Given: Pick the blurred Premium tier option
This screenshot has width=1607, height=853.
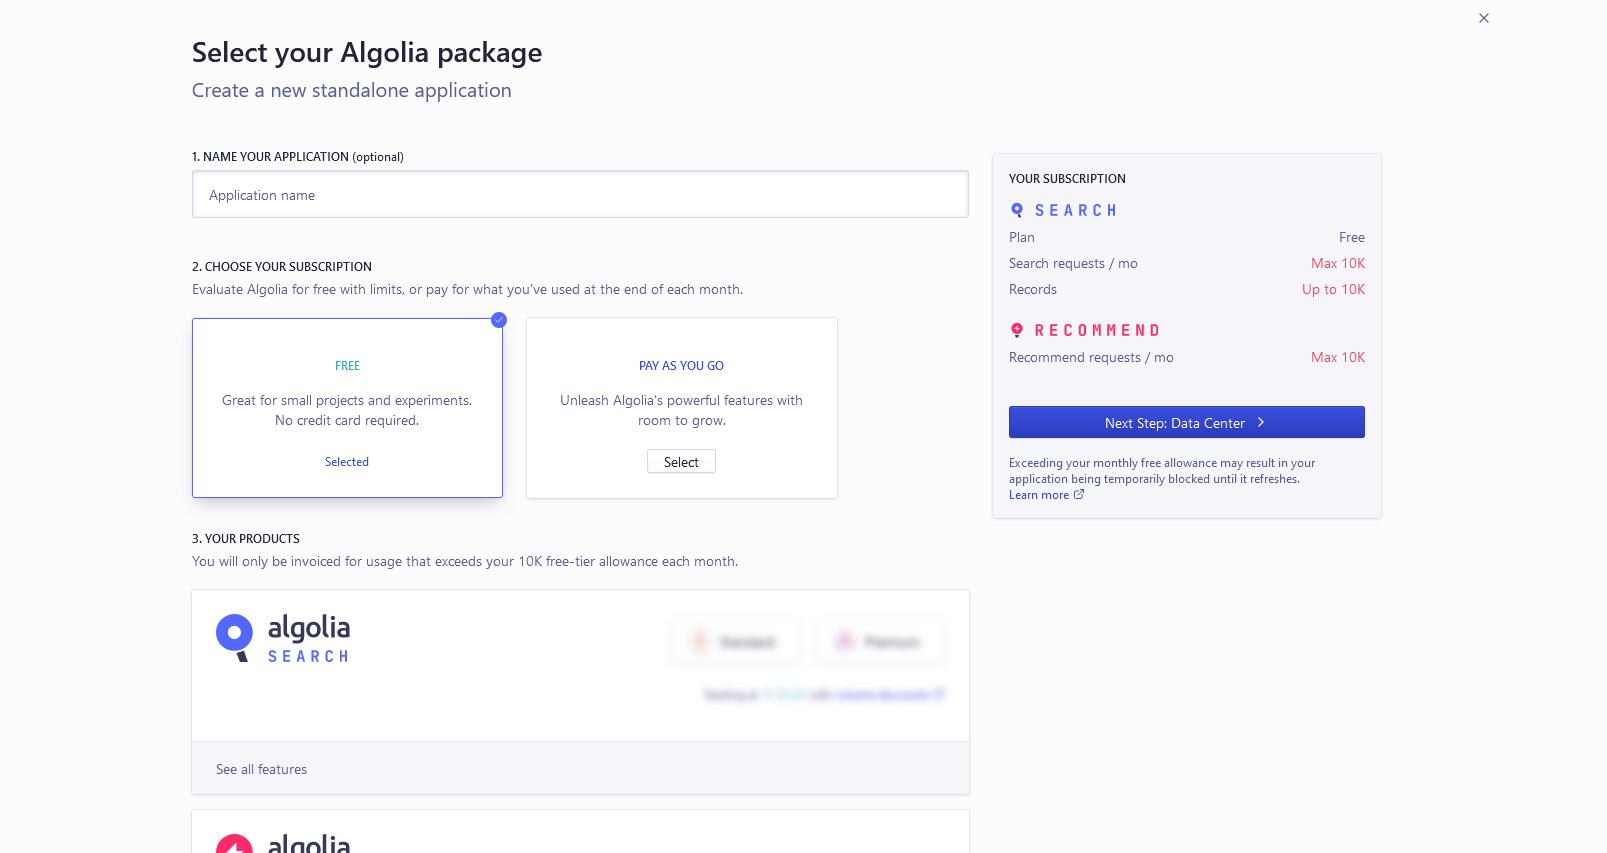Looking at the screenshot, I should [x=880, y=642].
